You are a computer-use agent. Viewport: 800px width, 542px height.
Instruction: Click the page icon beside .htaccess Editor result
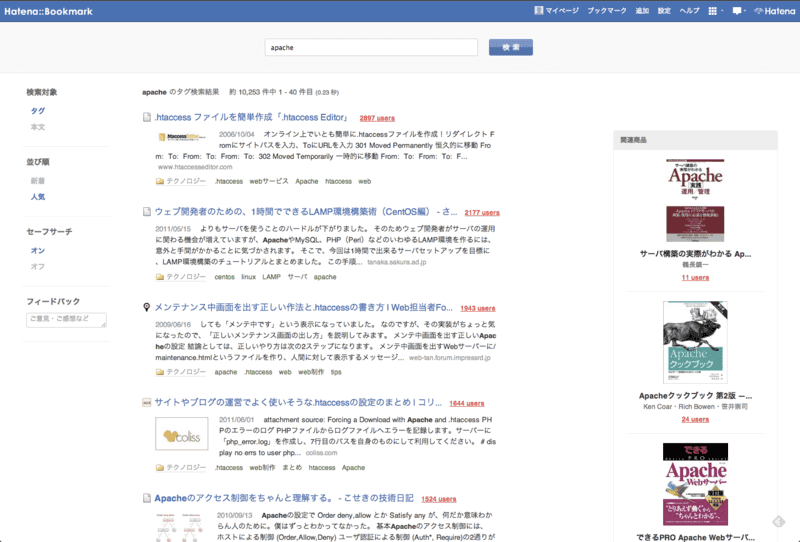147,117
